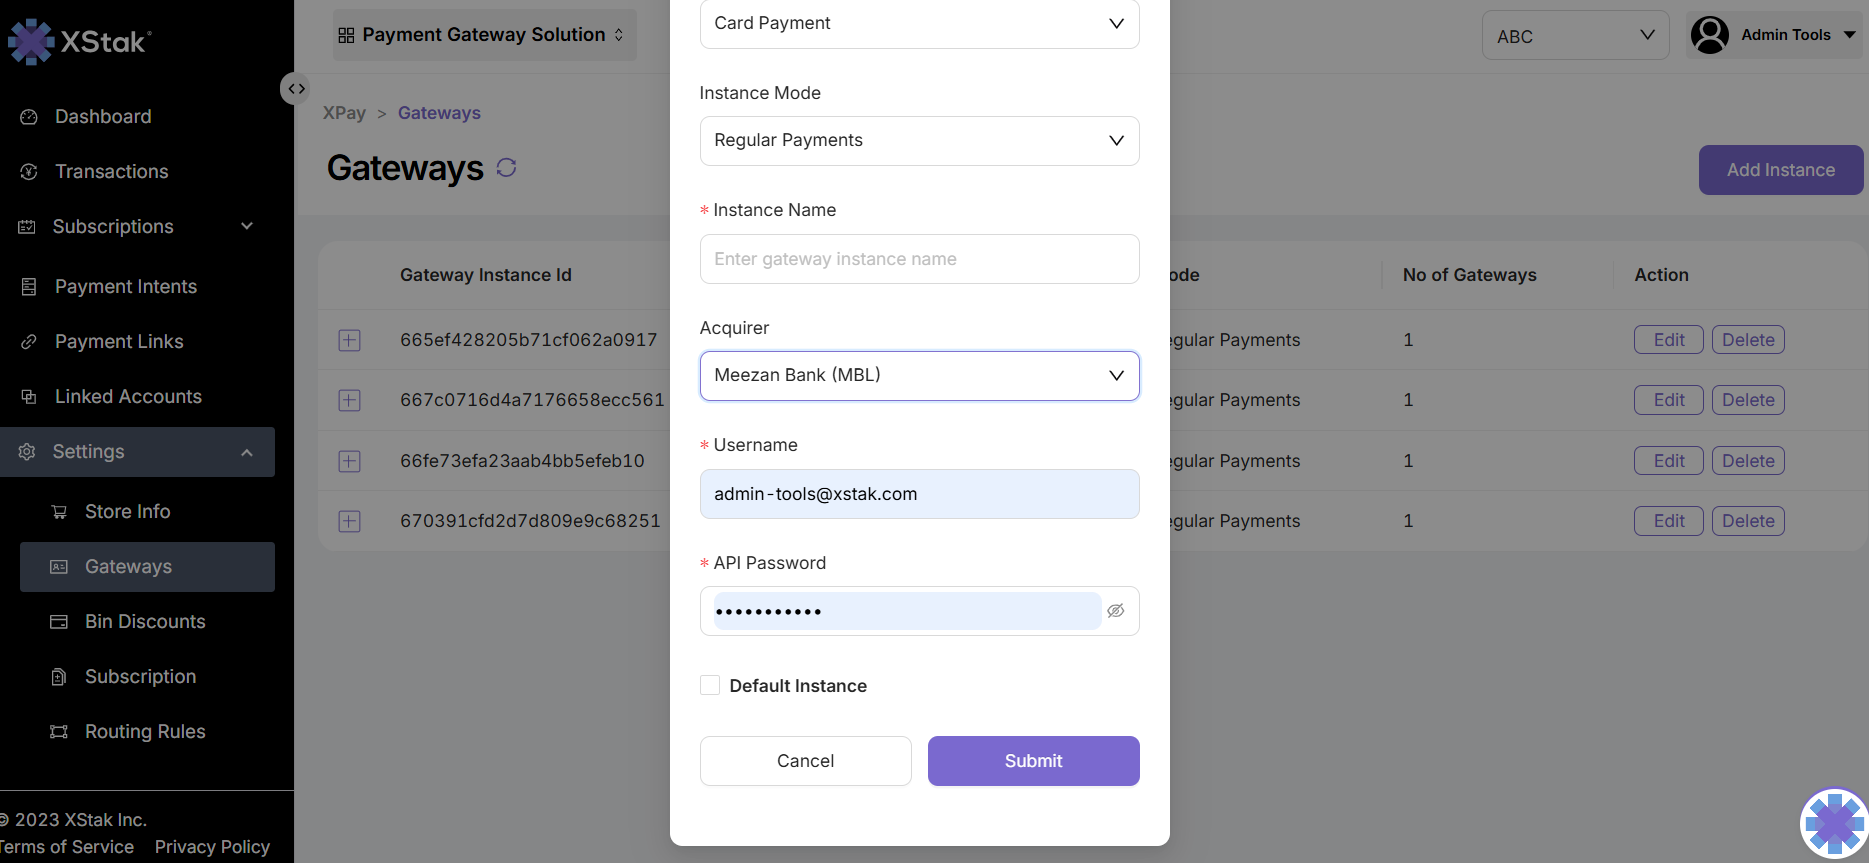Open the Acquirer dropdown showing Meezan Bank
The width and height of the screenshot is (1869, 863).
tap(919, 376)
